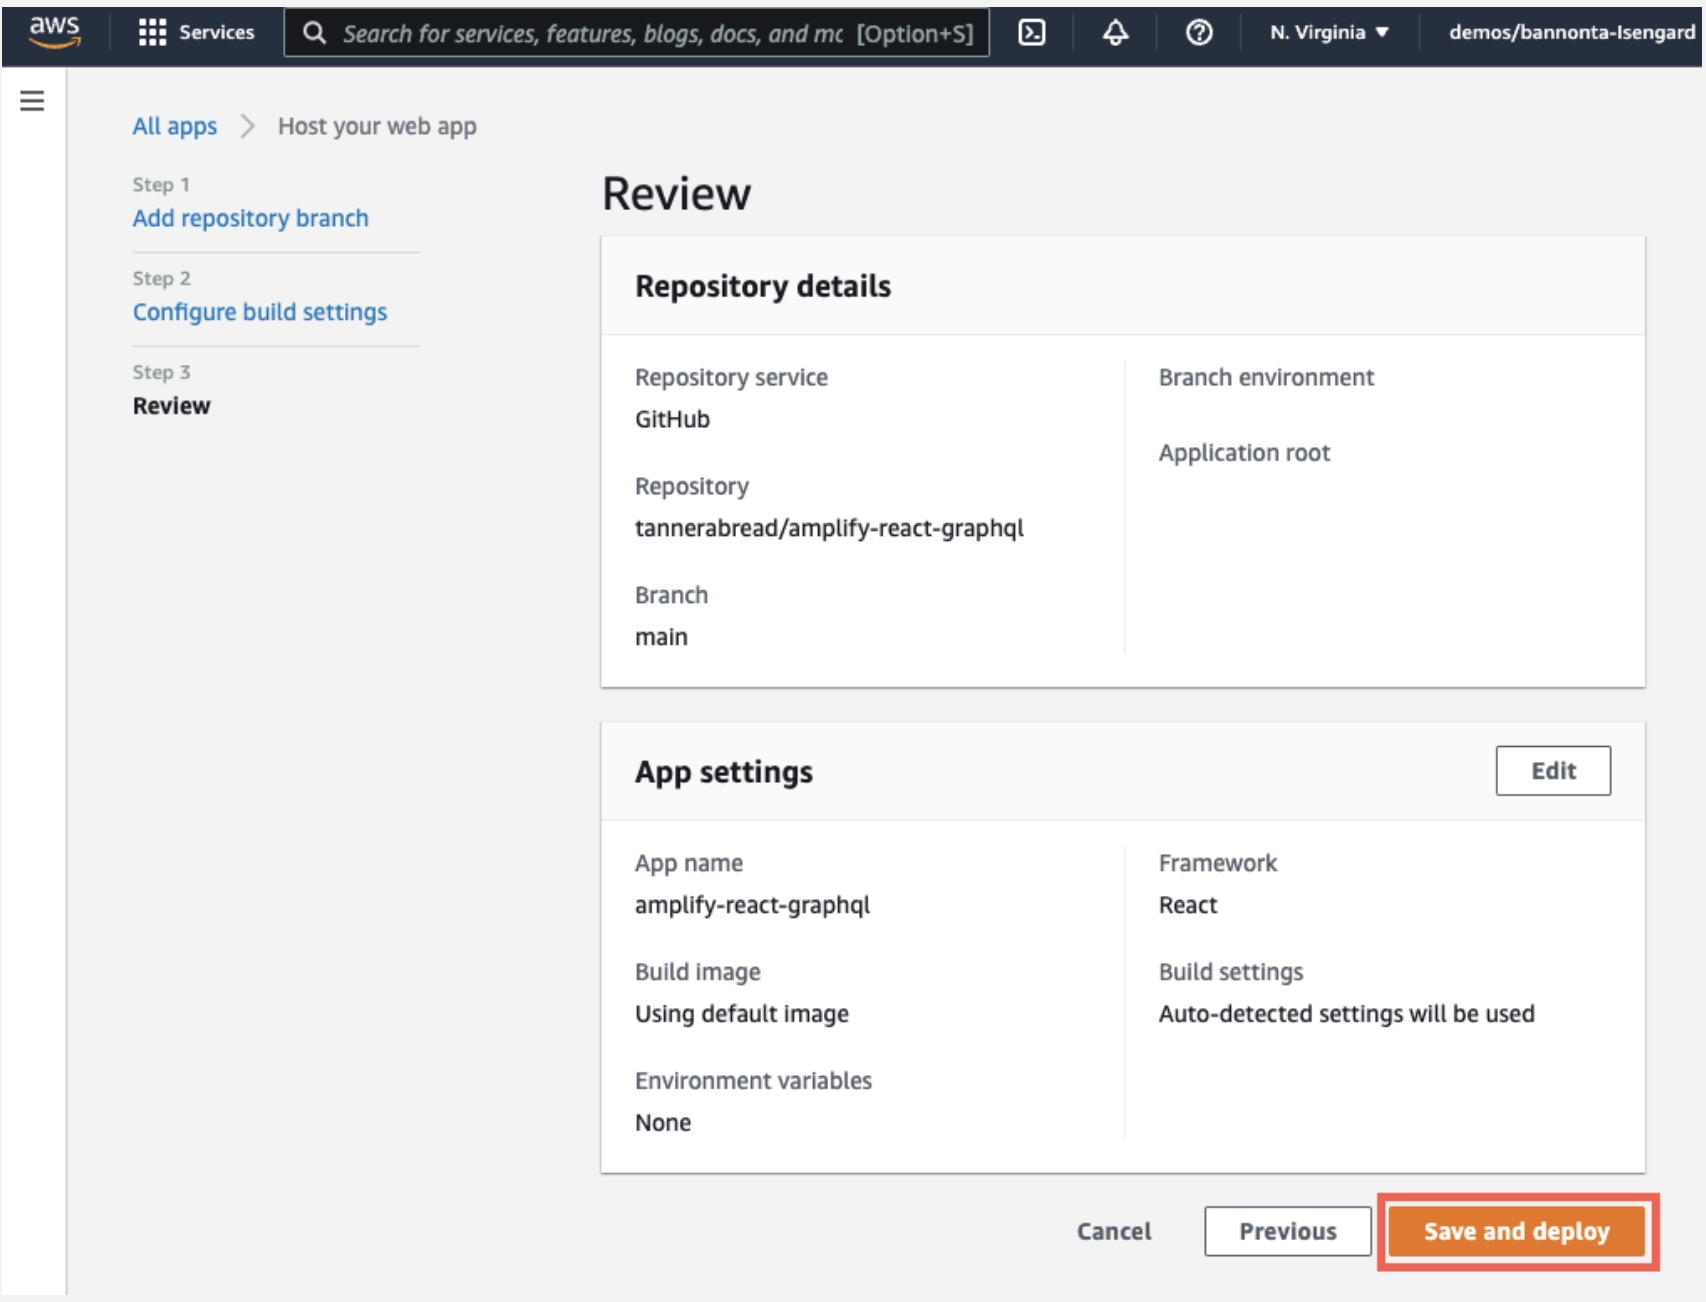Viewport: 1706px width, 1302px height.
Task: Click the AWS logo home icon
Action: click(54, 32)
